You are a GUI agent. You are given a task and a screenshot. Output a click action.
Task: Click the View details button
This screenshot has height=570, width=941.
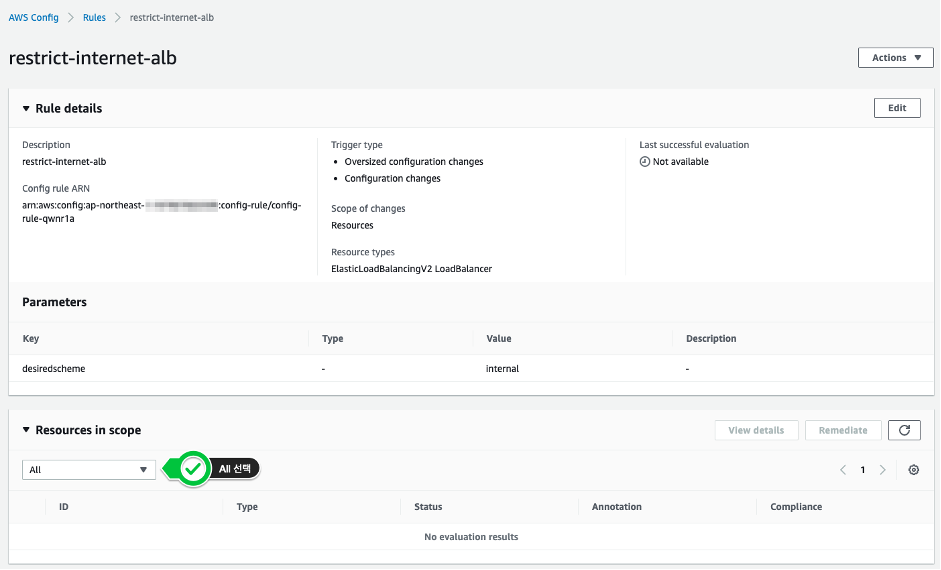point(756,430)
